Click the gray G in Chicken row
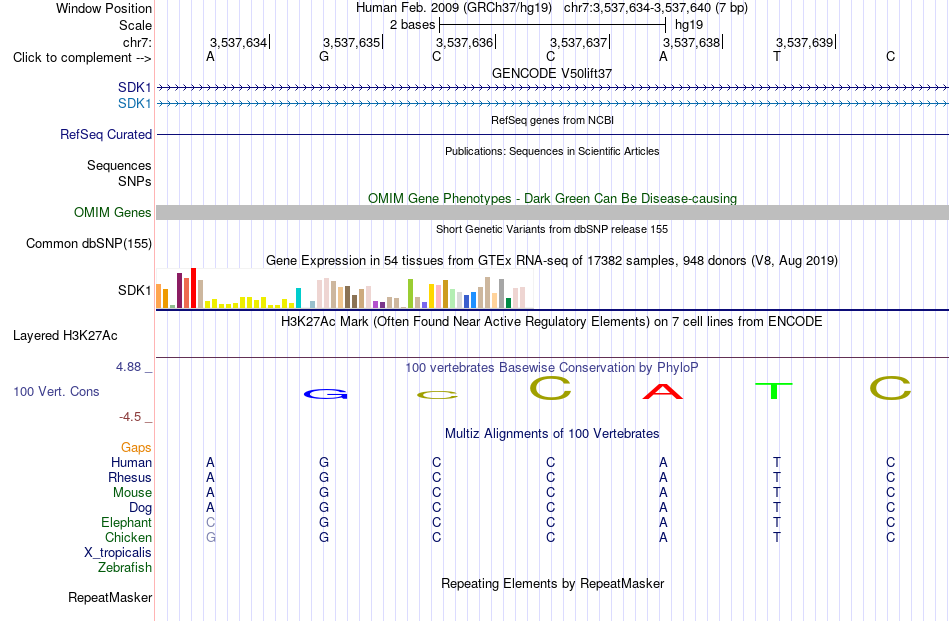 click(x=210, y=537)
